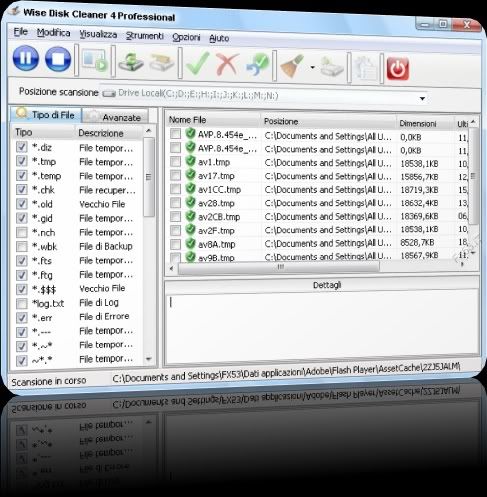Click the grayed documents copy icon
Image resolution: width=487 pixels, height=497 pixels.
tap(366, 68)
